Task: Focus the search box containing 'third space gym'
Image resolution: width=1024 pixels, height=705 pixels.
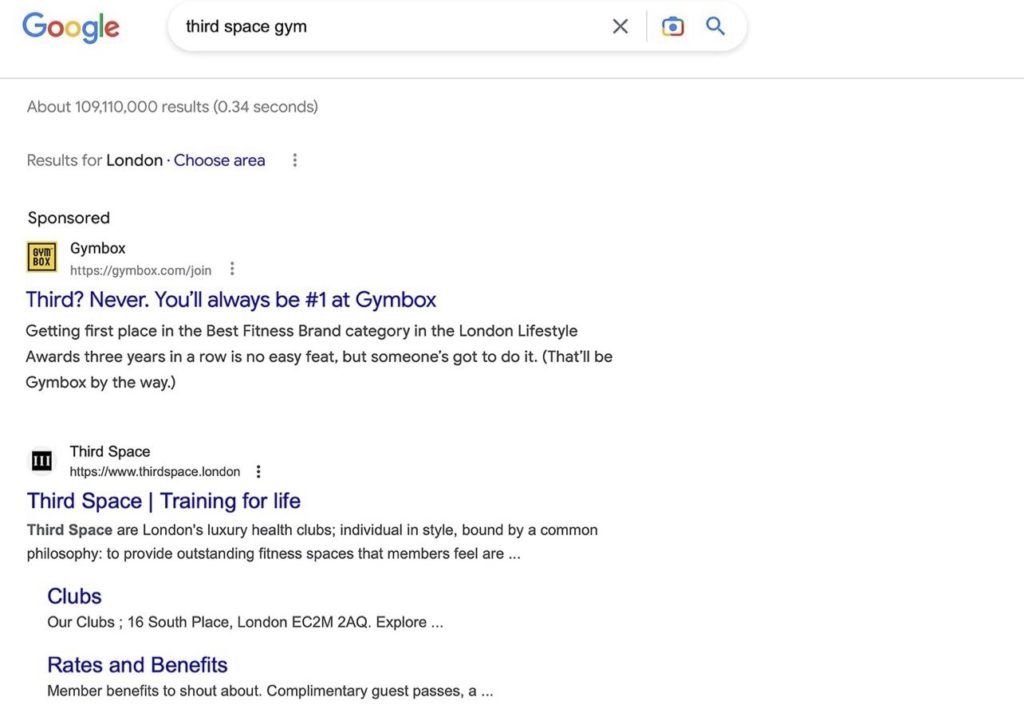Action: pos(390,27)
